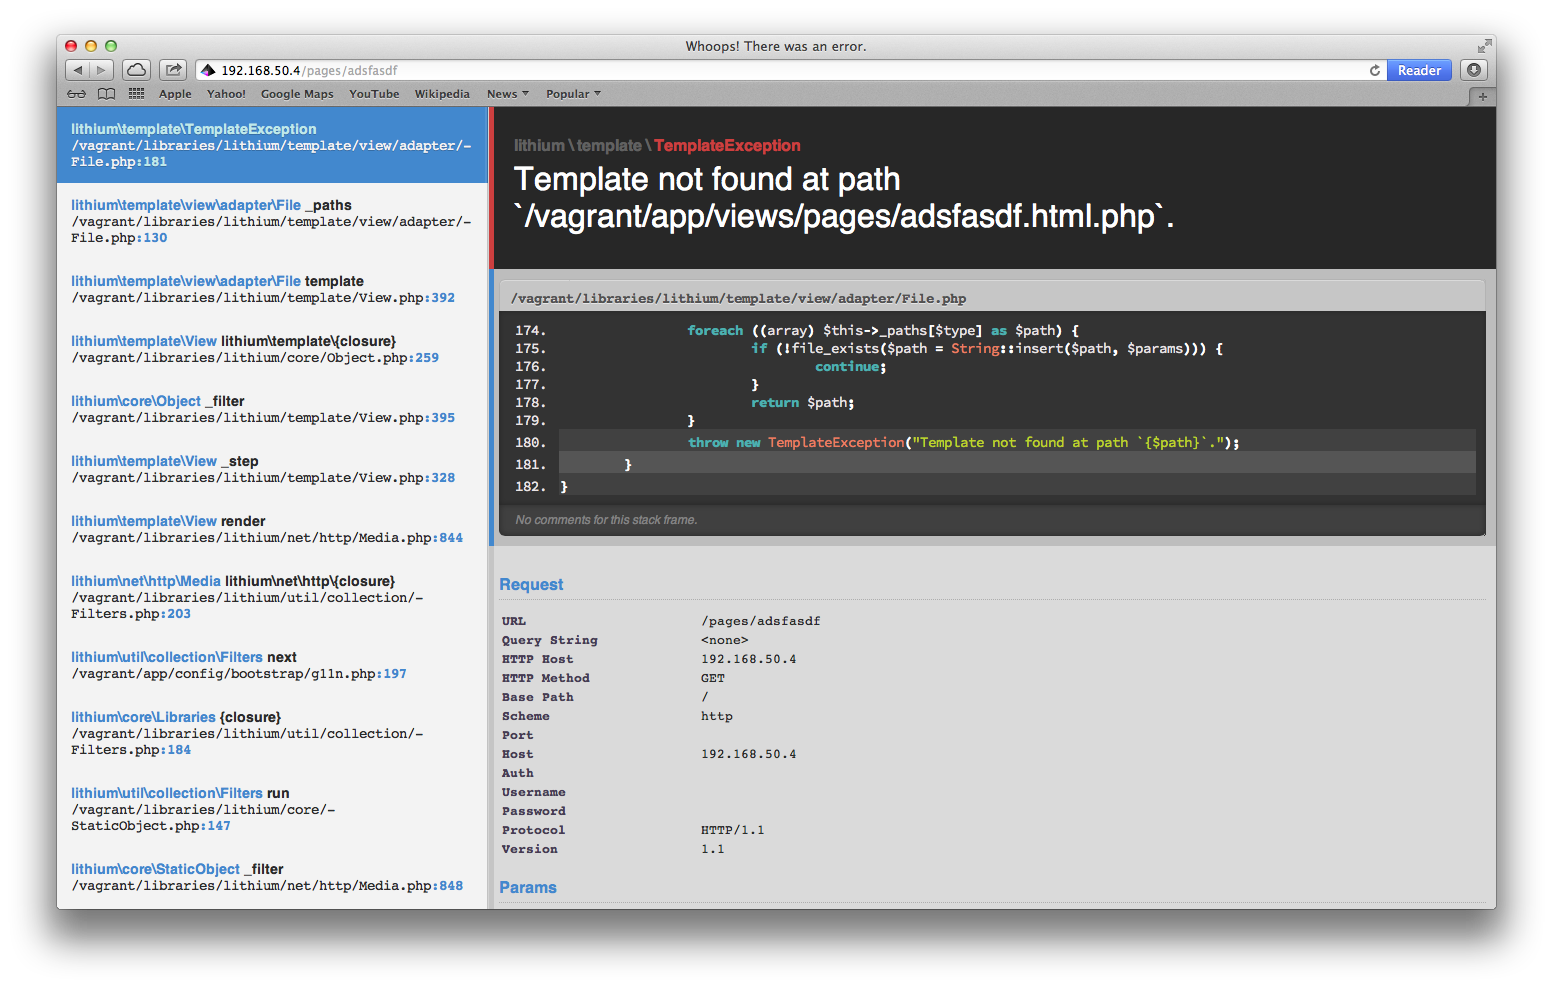
Task: Open the Apple bookmark
Action: [175, 94]
